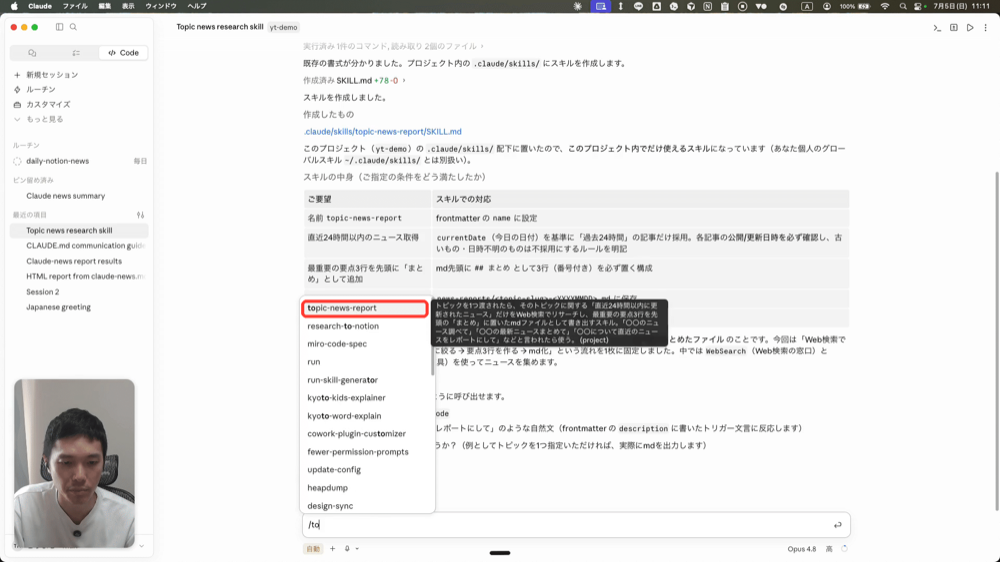
Task: Expand the 作成済み SKILL.md diff chevron
Action: pyautogui.click(x=404, y=80)
